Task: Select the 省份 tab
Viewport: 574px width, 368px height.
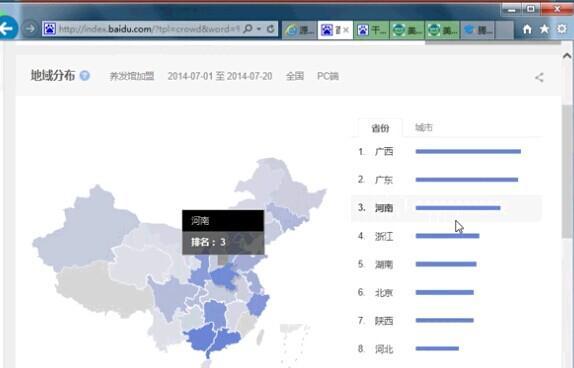Action: coord(380,128)
